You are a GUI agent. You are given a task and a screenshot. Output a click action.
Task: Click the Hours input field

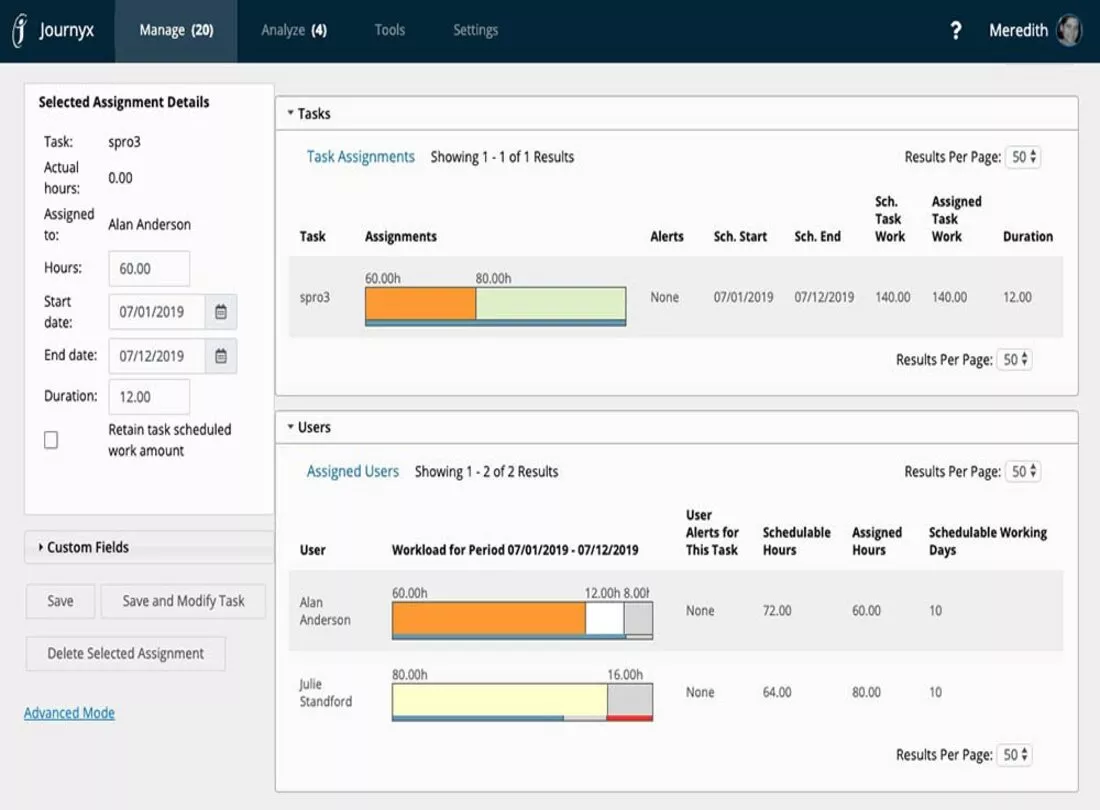(x=149, y=269)
